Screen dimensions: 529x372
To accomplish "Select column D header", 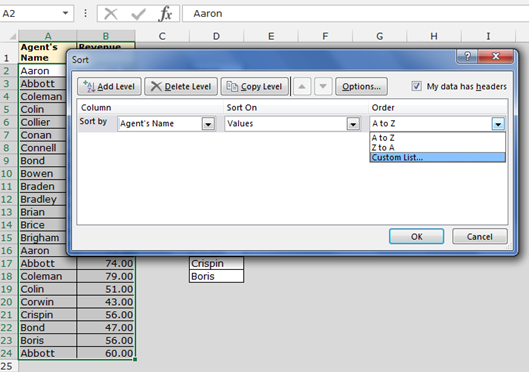I will tap(216, 36).
